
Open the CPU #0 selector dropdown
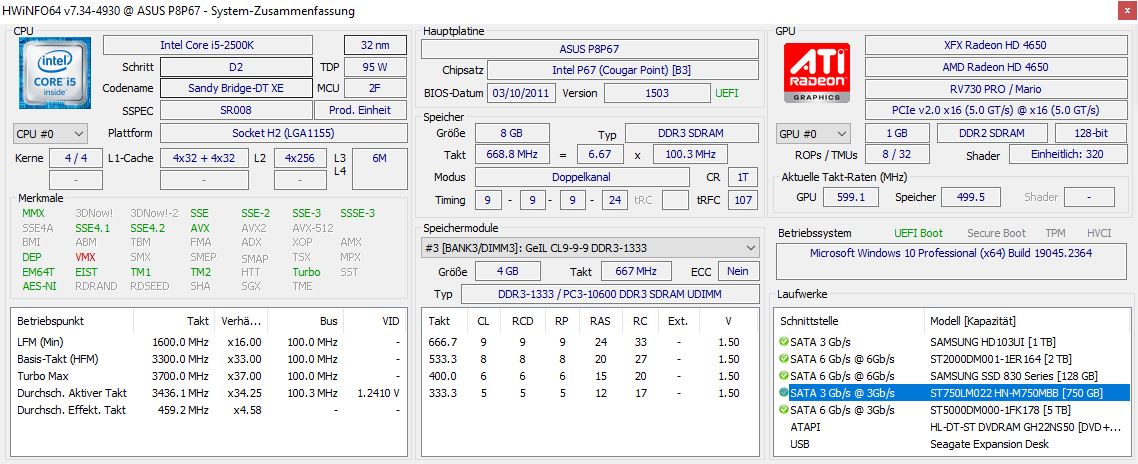50,134
